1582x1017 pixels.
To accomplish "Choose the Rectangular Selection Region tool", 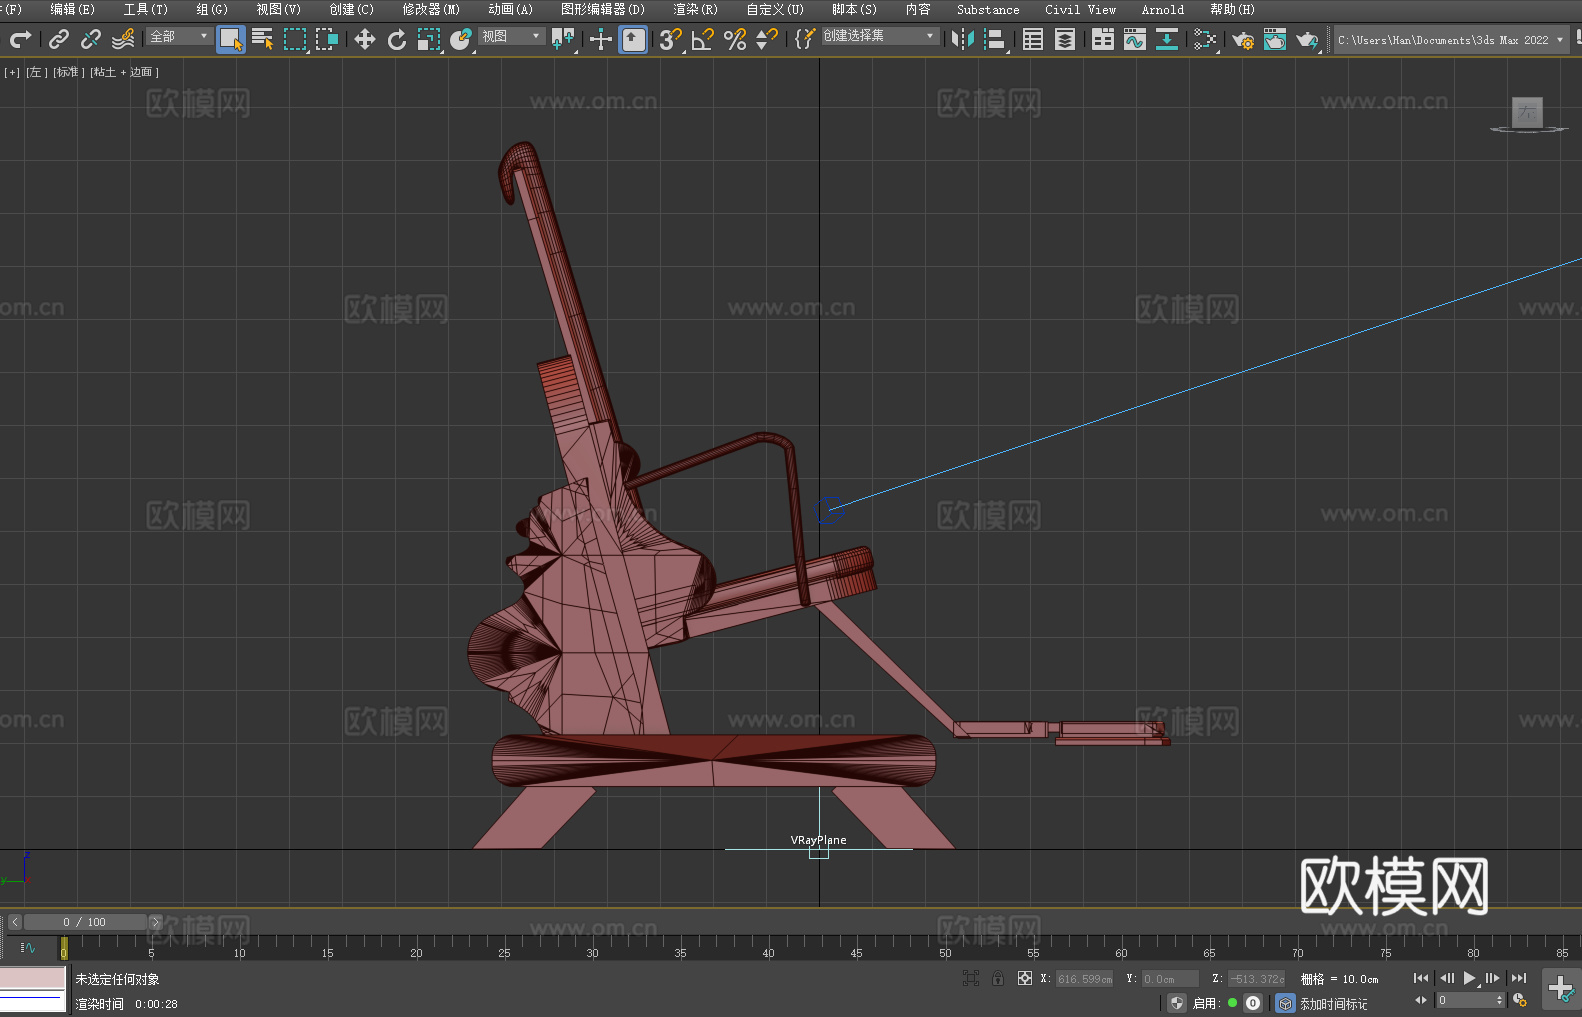I will (295, 39).
